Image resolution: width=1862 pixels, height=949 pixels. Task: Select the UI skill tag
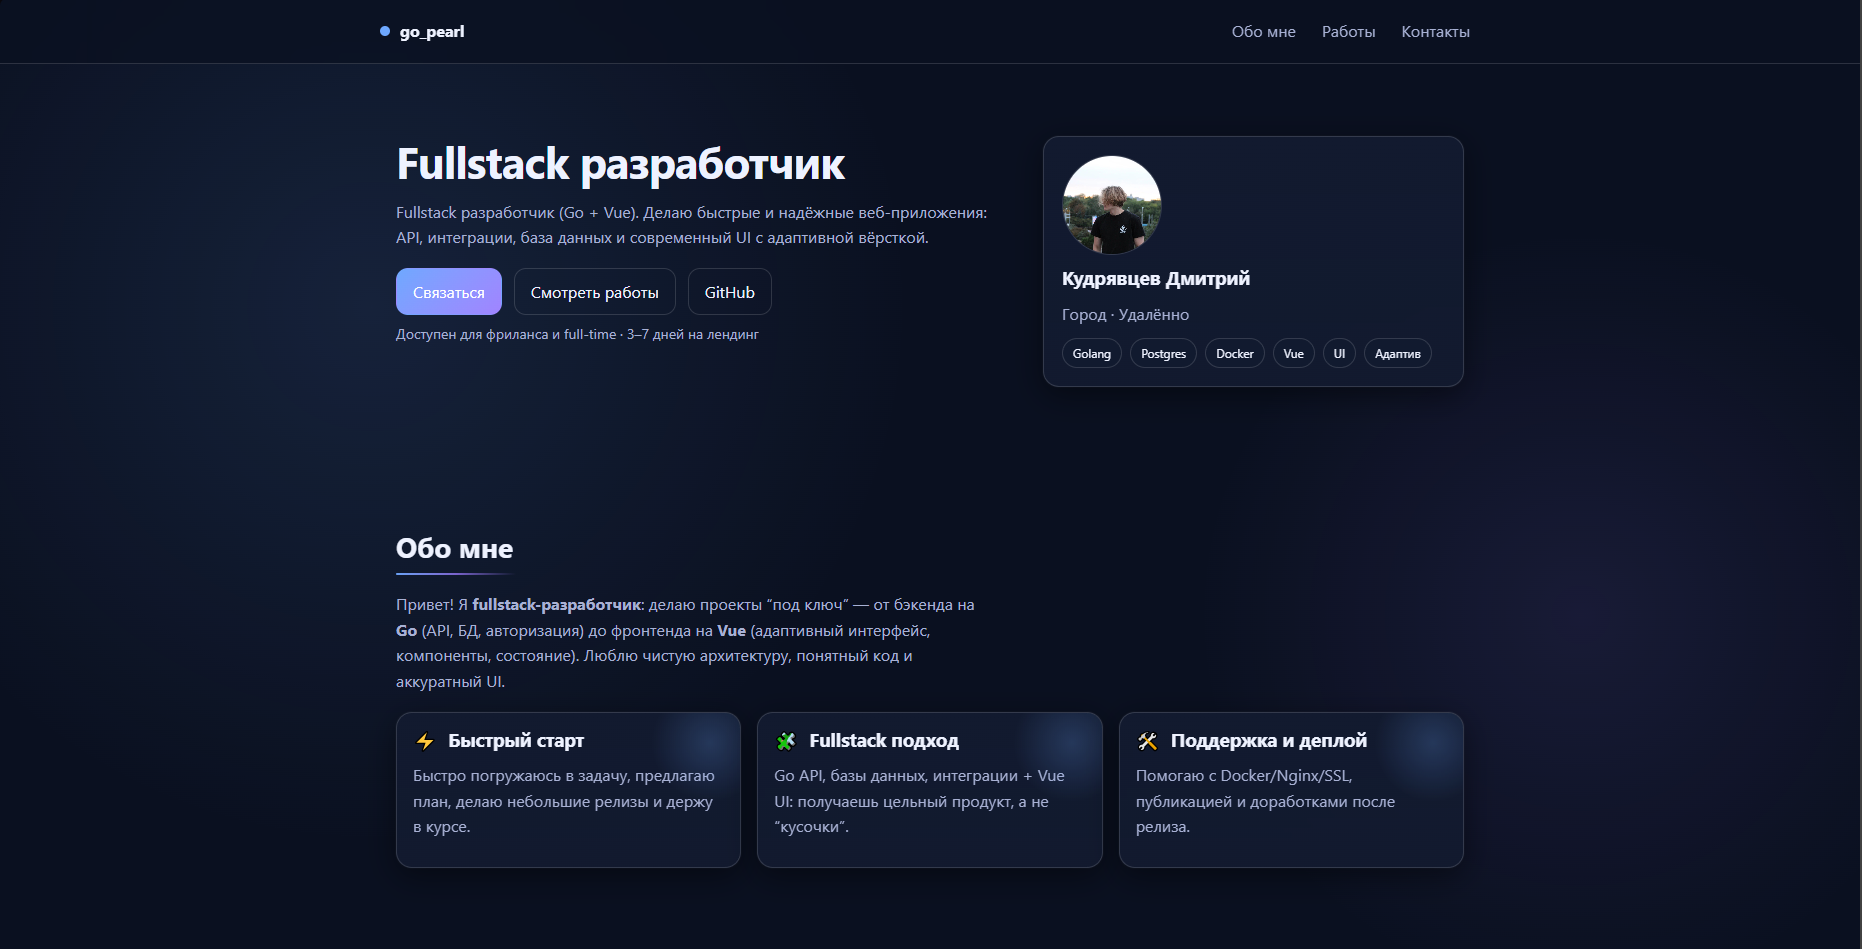tap(1339, 354)
